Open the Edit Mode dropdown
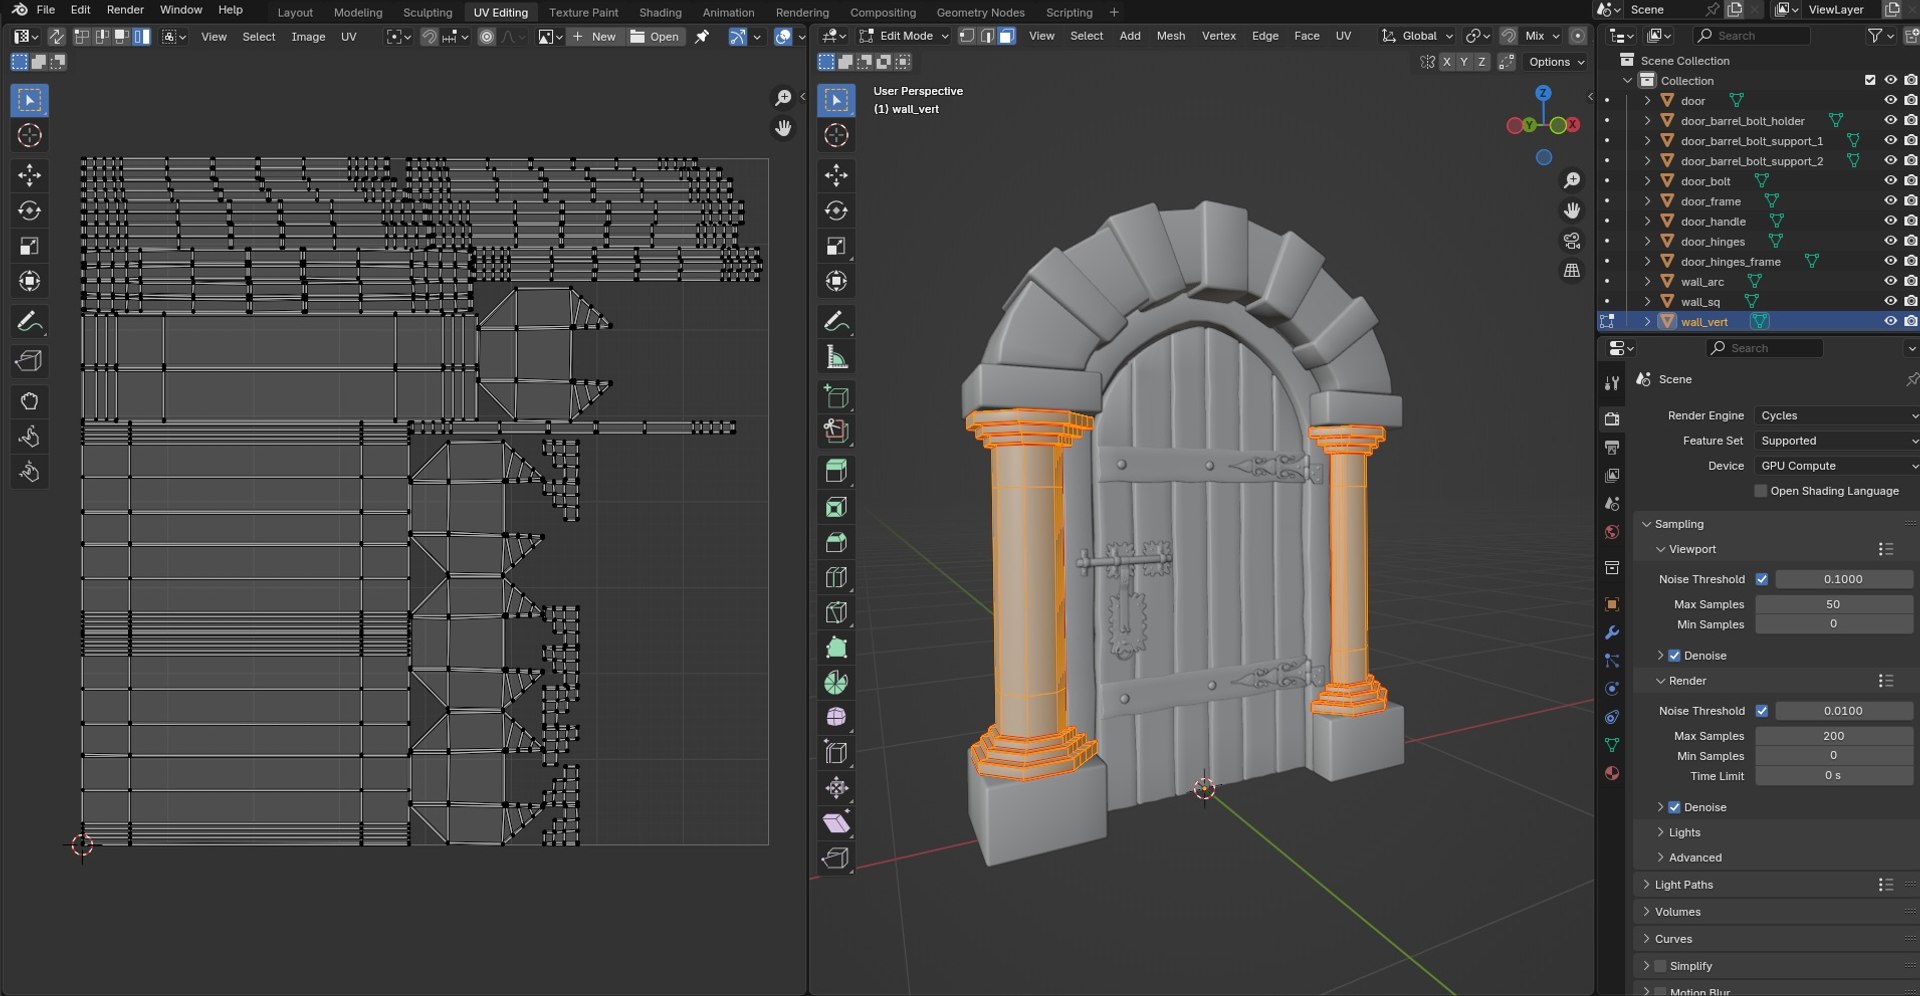 904,36
